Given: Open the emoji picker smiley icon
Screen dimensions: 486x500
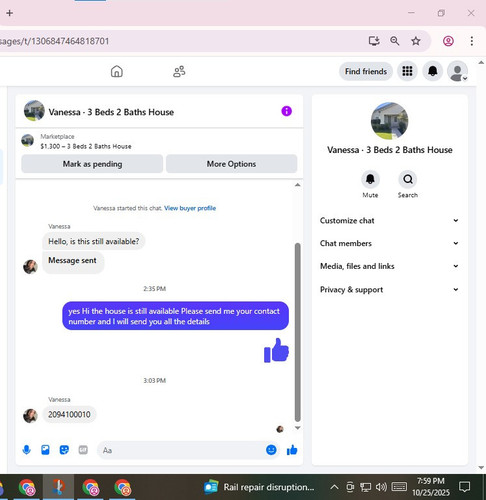Looking at the screenshot, I should (x=271, y=450).
